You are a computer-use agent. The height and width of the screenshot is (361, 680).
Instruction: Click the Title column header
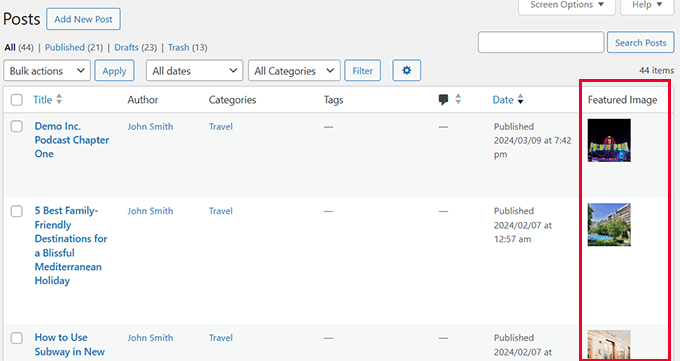(42, 99)
